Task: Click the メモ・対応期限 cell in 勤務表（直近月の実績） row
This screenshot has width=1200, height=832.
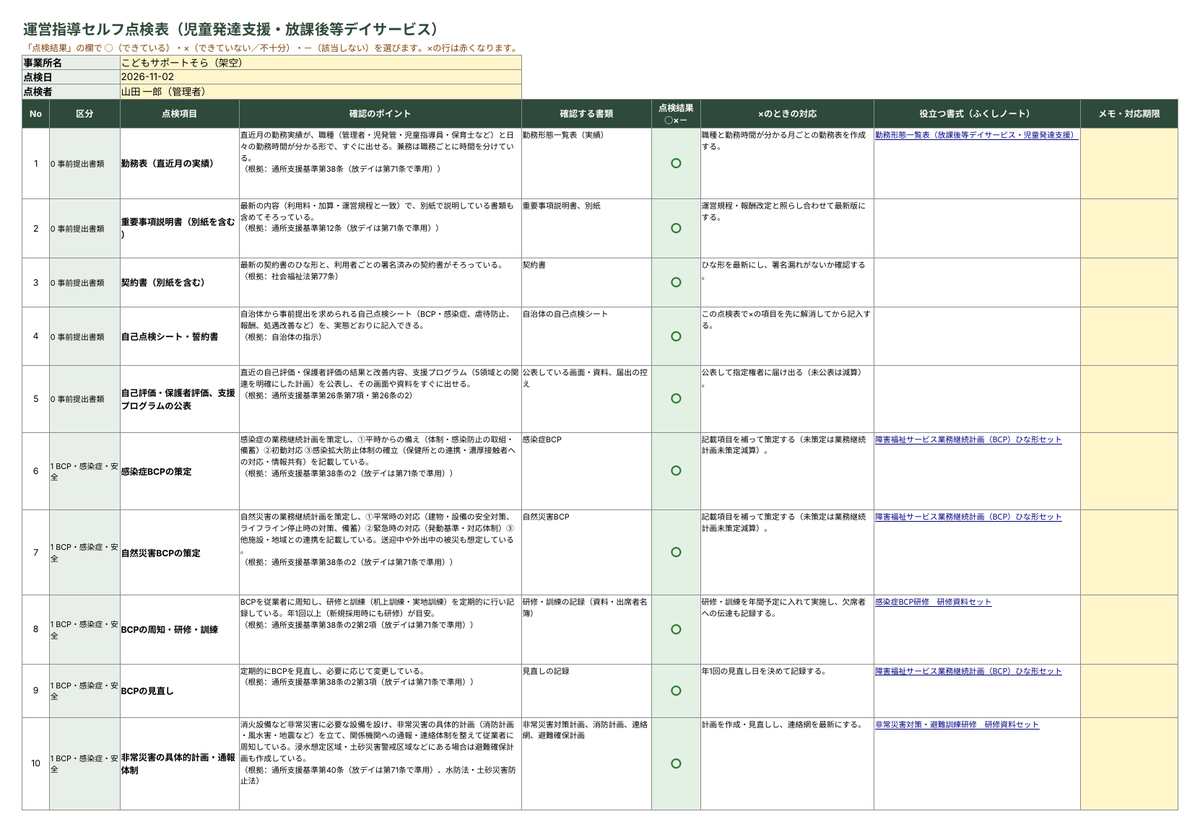Action: coord(1129,163)
